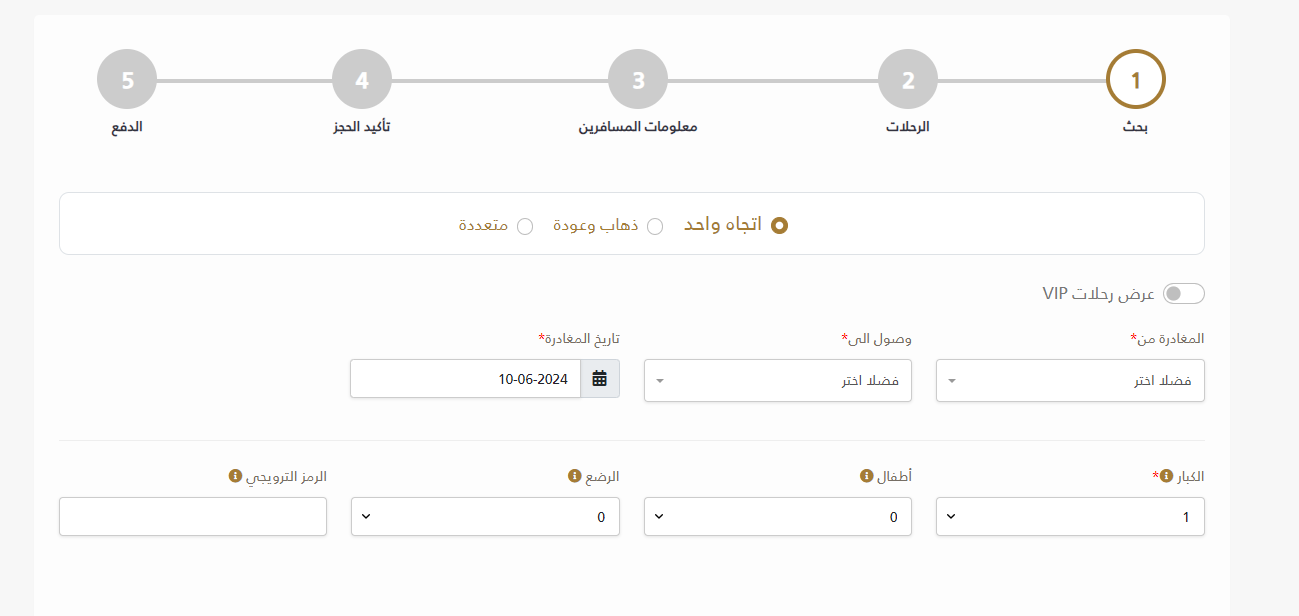The width and height of the screenshot is (1299, 616).
Task: Select the متعددة trip radio option
Action: tap(525, 226)
